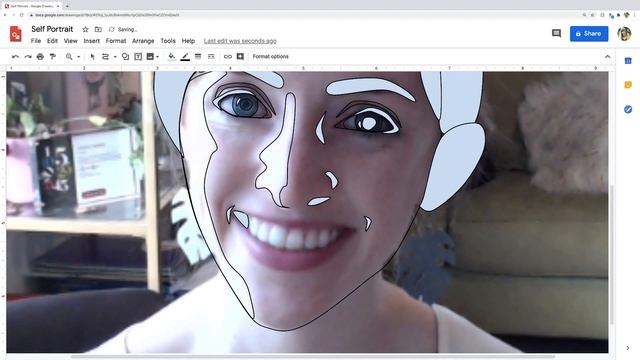Open a new browser tab
This screenshot has height=360, width=640.
67,6
